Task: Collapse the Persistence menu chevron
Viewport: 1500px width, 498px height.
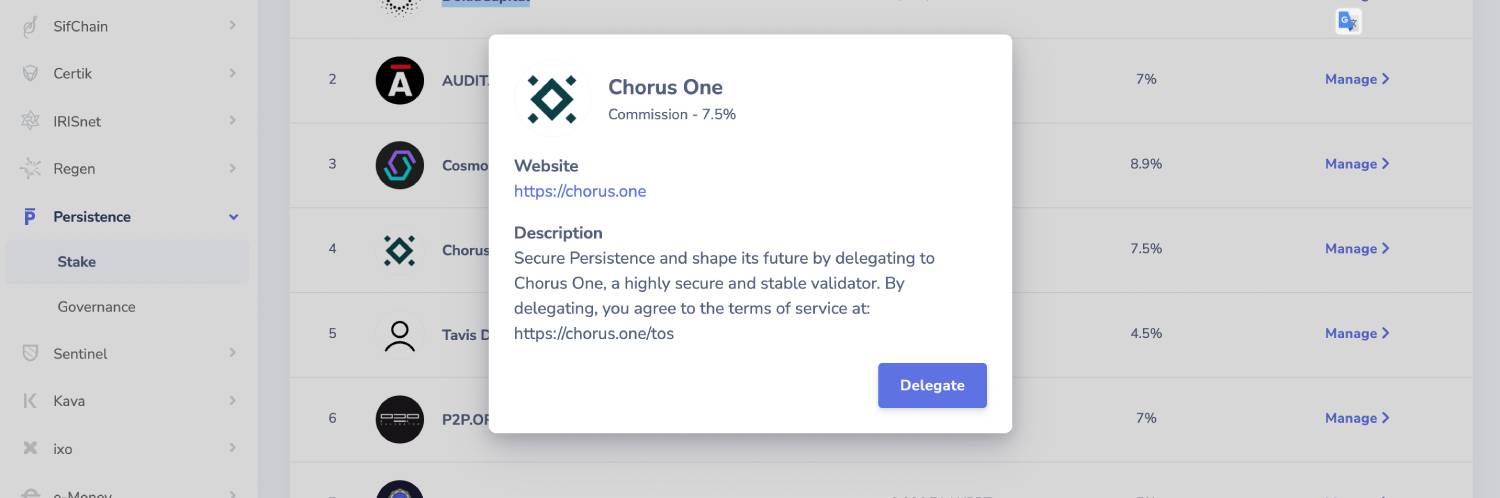Action: [233, 216]
